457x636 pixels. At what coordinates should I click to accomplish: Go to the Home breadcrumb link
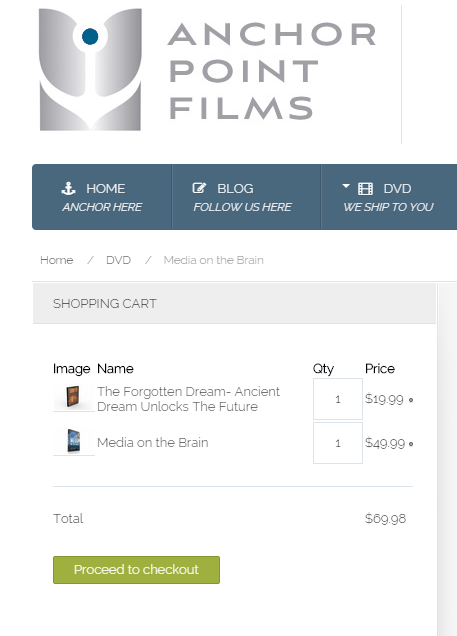point(57,260)
